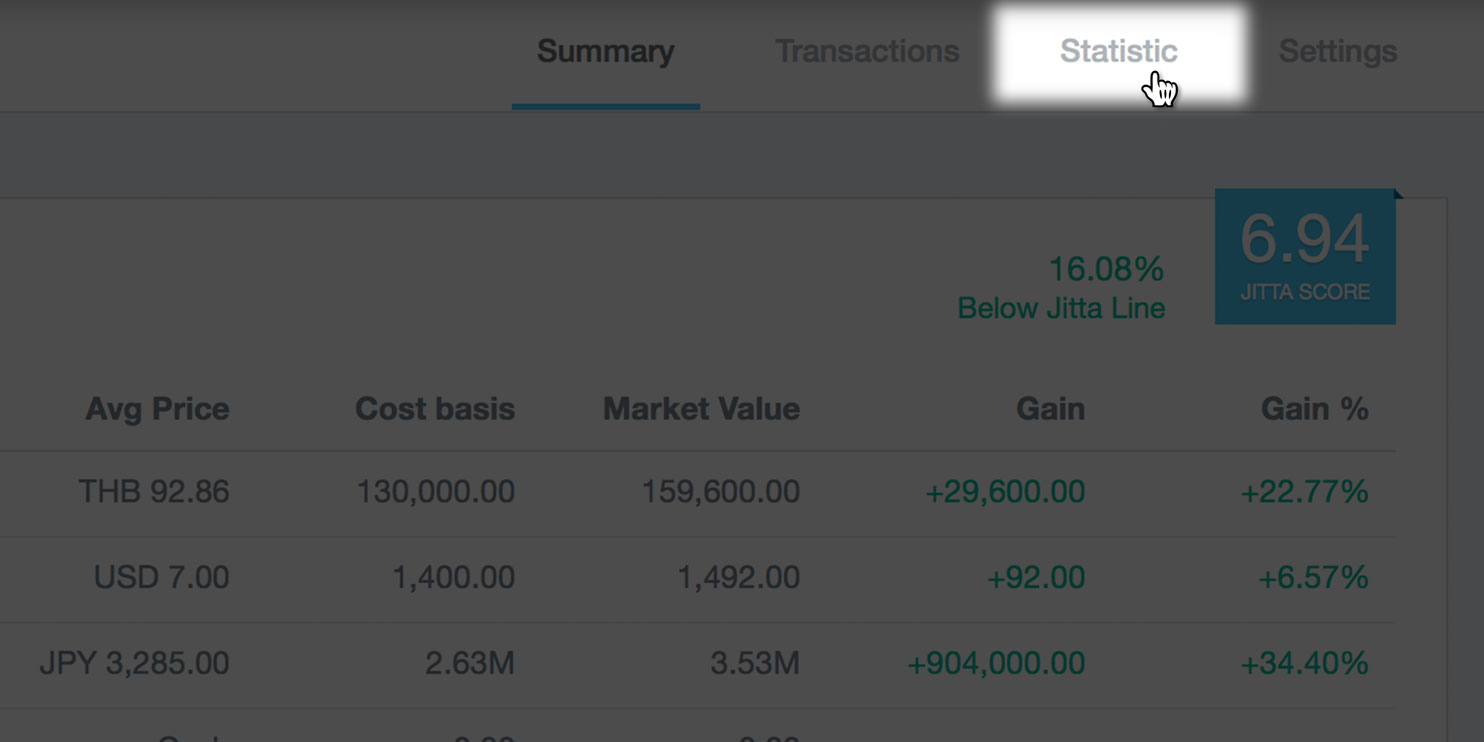This screenshot has height=742, width=1484.
Task: Sort by the Market Value column header
Action: click(701, 408)
